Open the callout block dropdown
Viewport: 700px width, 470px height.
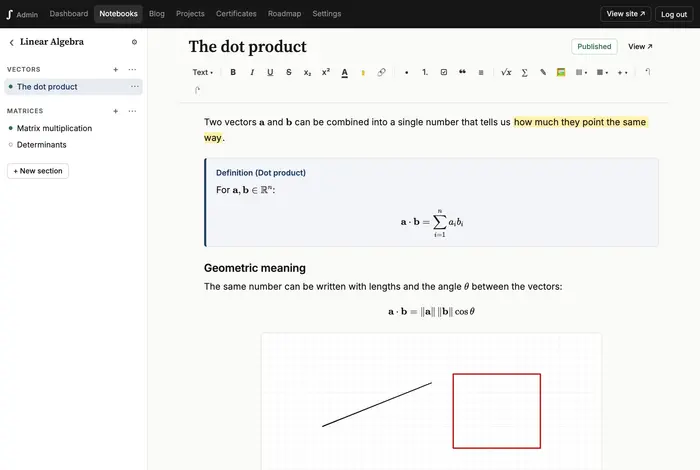[x=602, y=72]
